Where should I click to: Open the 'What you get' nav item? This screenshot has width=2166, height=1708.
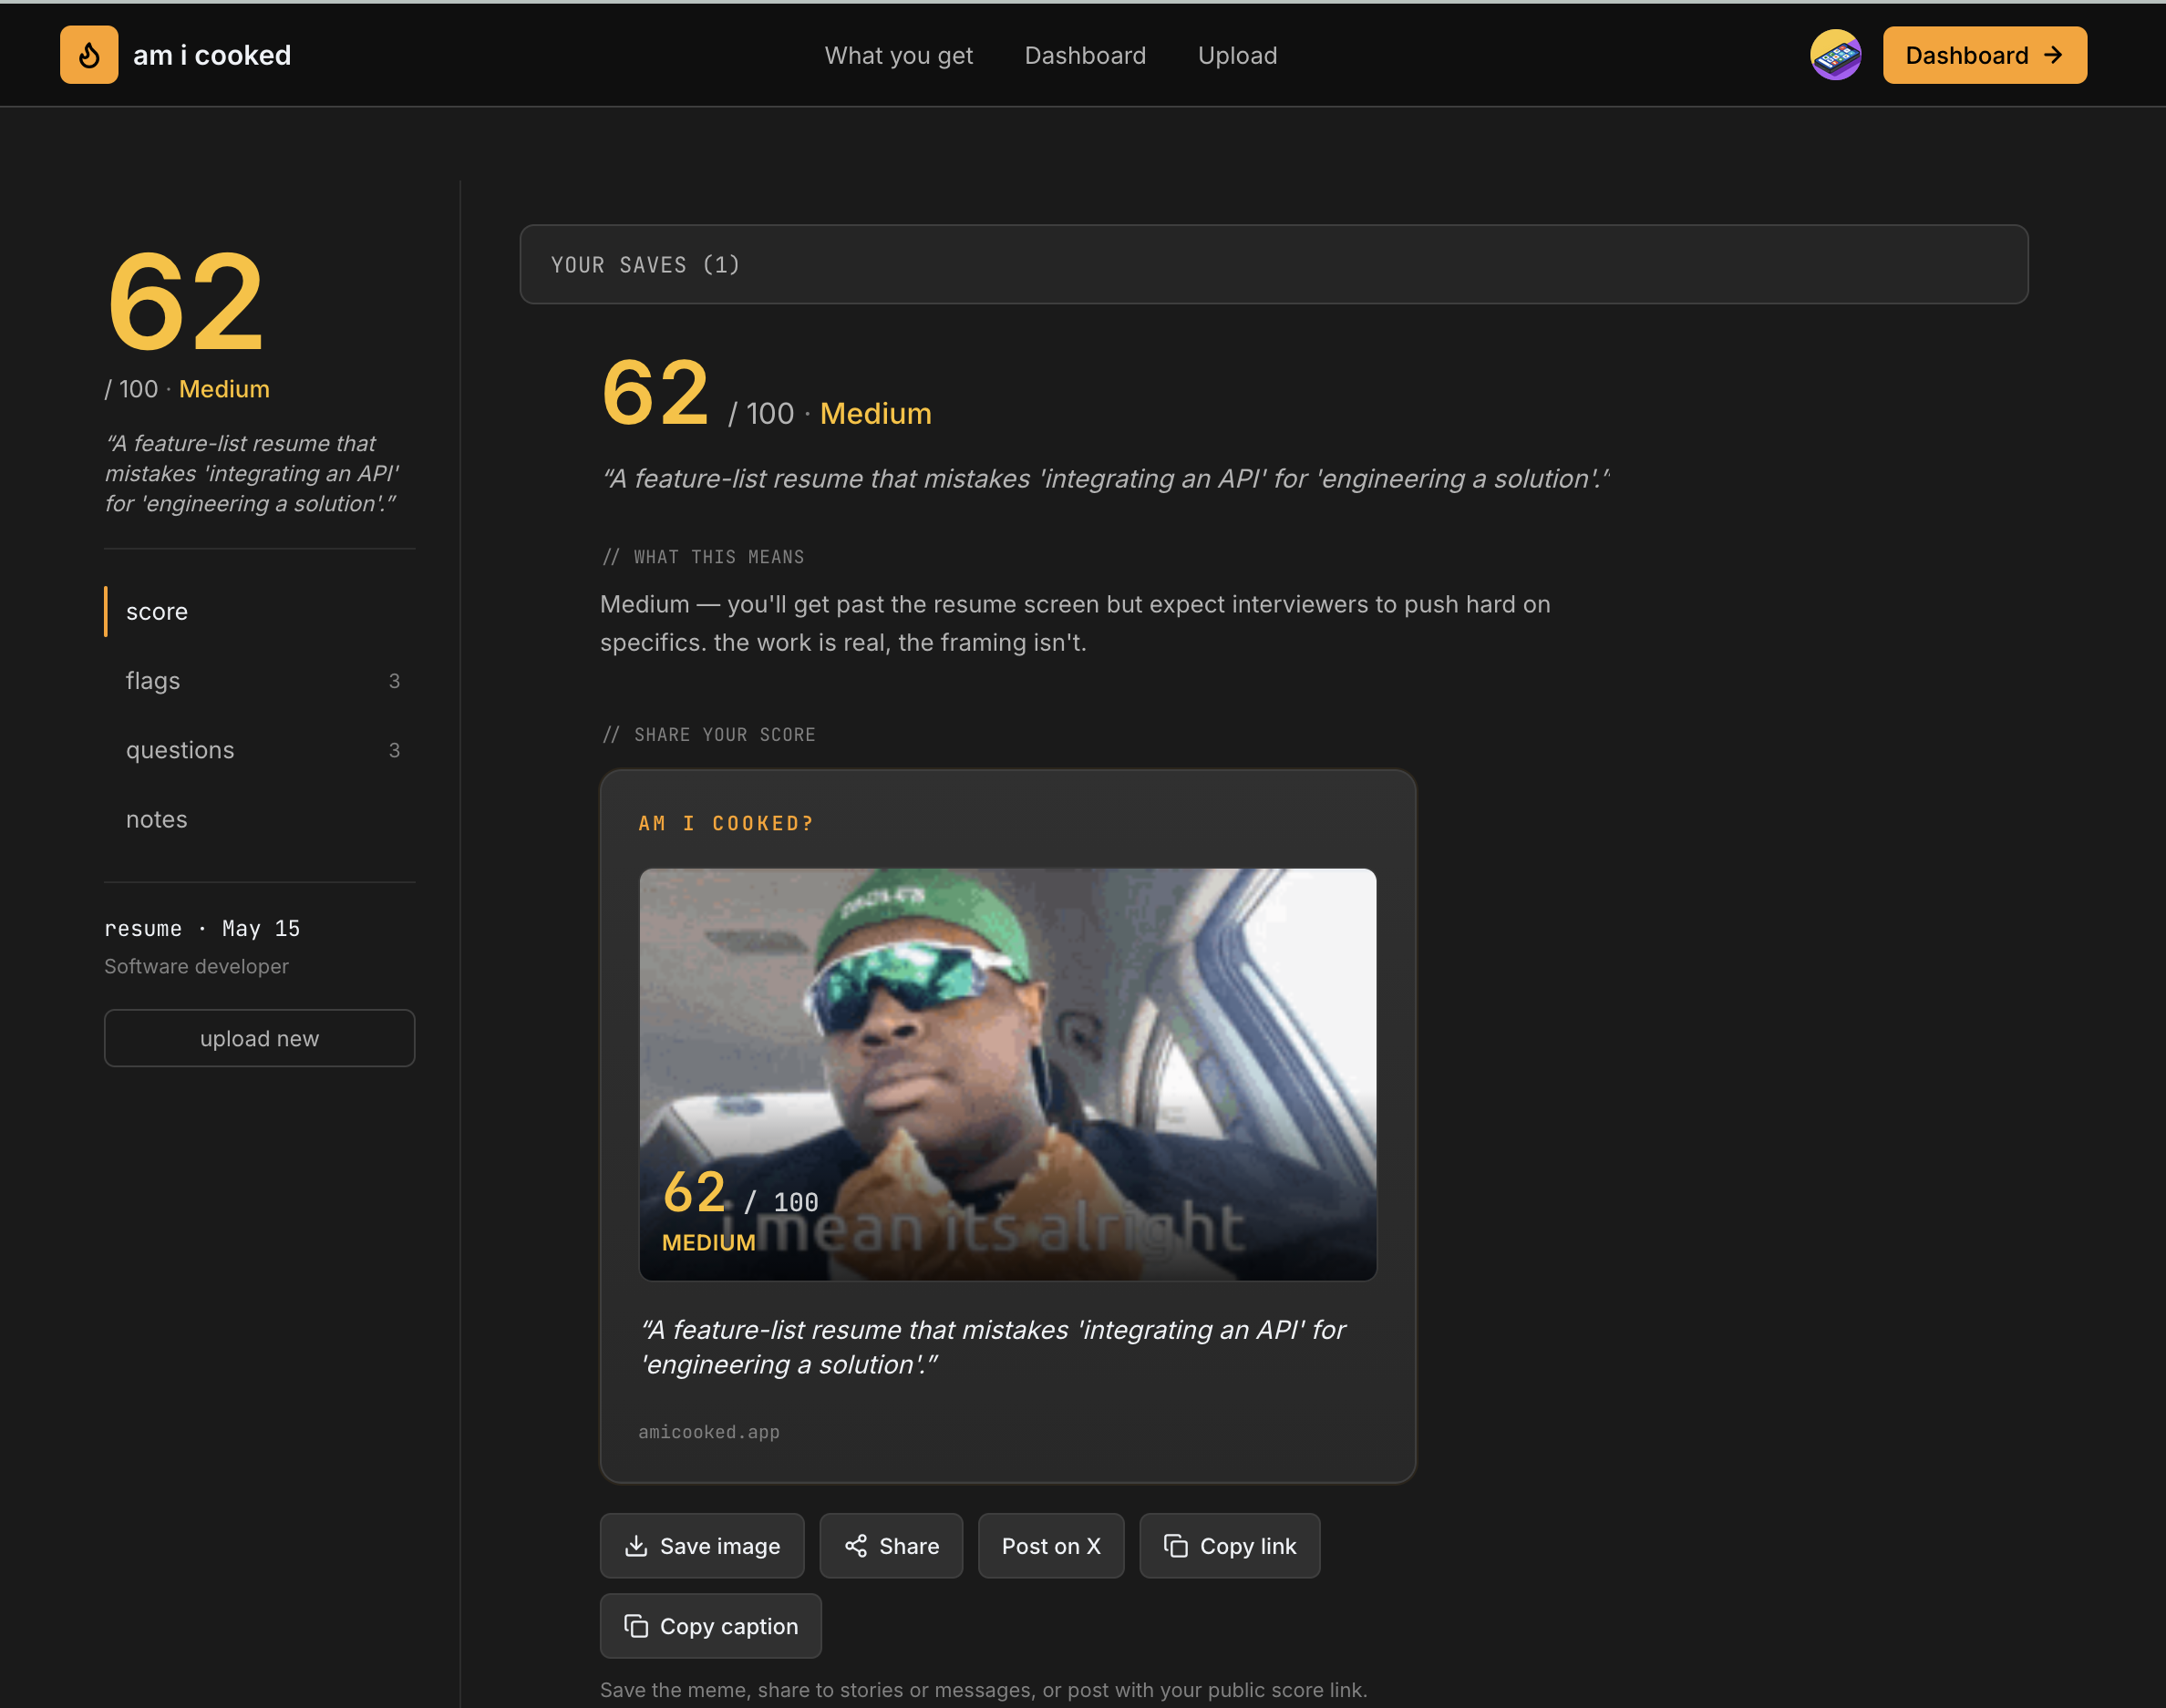898,55
